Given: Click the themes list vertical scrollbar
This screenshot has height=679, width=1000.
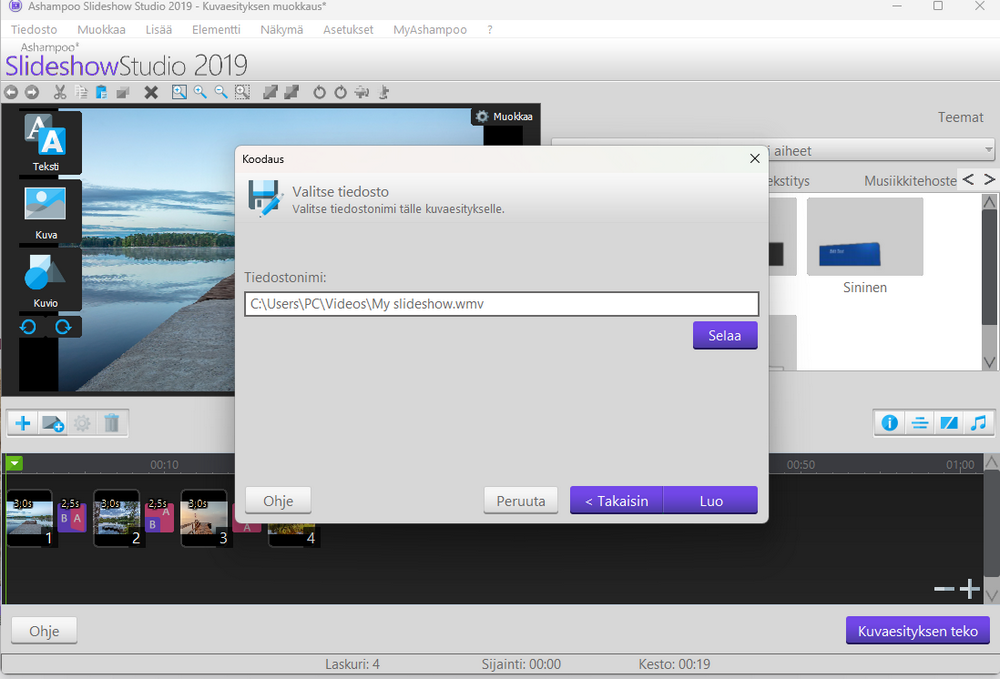Looking at the screenshot, I should click(989, 282).
